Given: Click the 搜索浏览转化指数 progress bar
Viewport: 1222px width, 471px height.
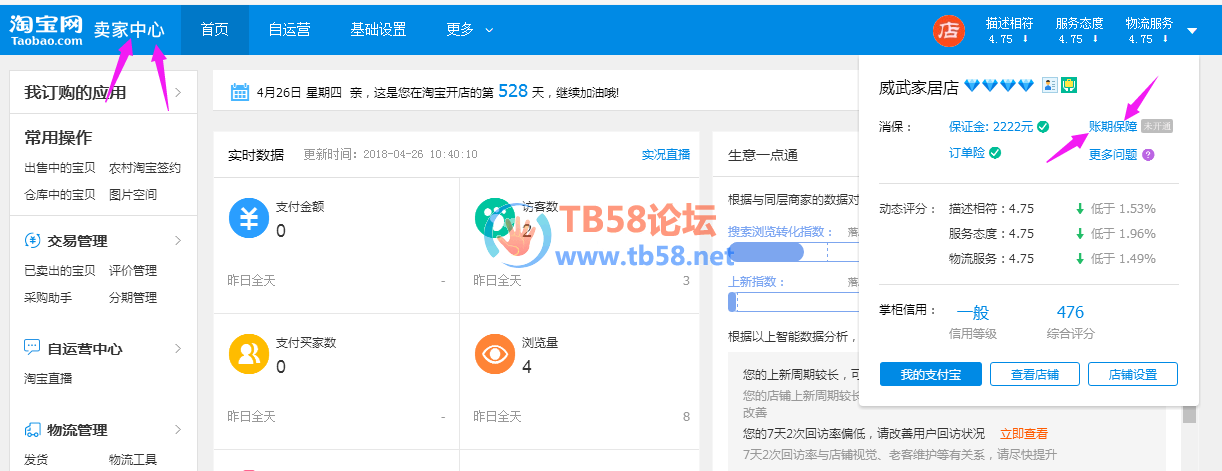Looking at the screenshot, I should pos(793,252).
